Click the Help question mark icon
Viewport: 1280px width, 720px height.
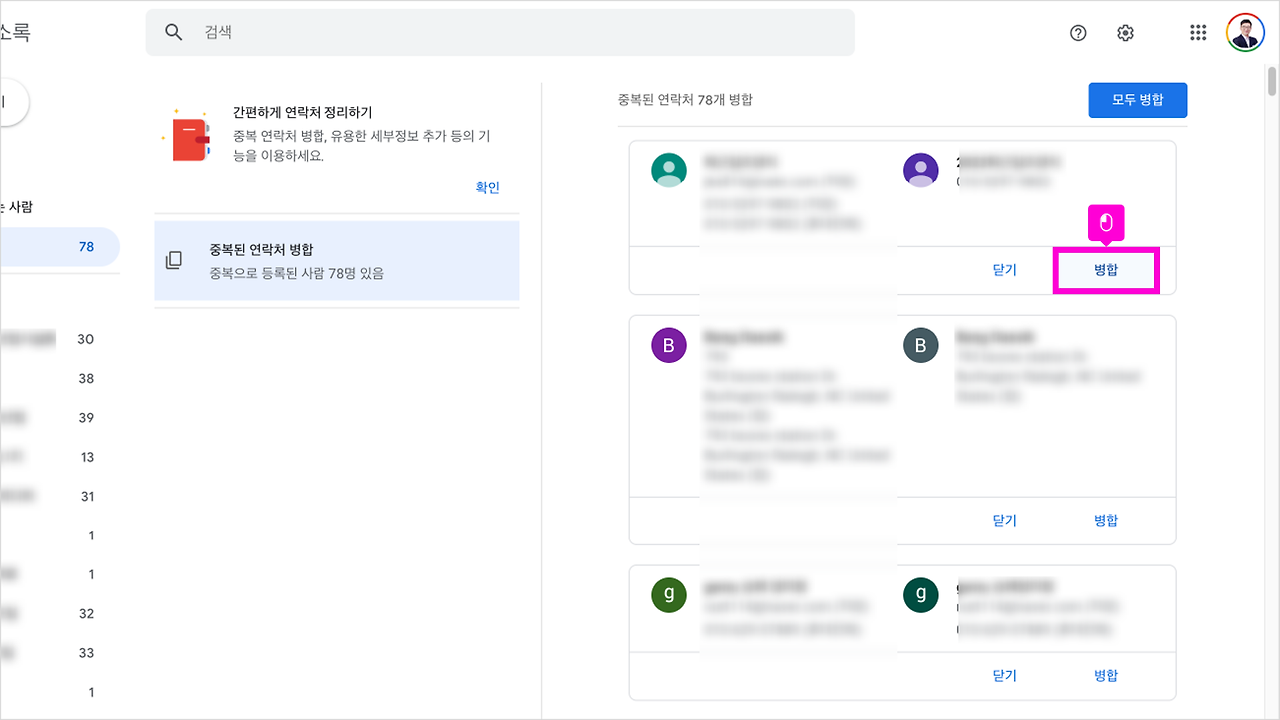point(1077,32)
